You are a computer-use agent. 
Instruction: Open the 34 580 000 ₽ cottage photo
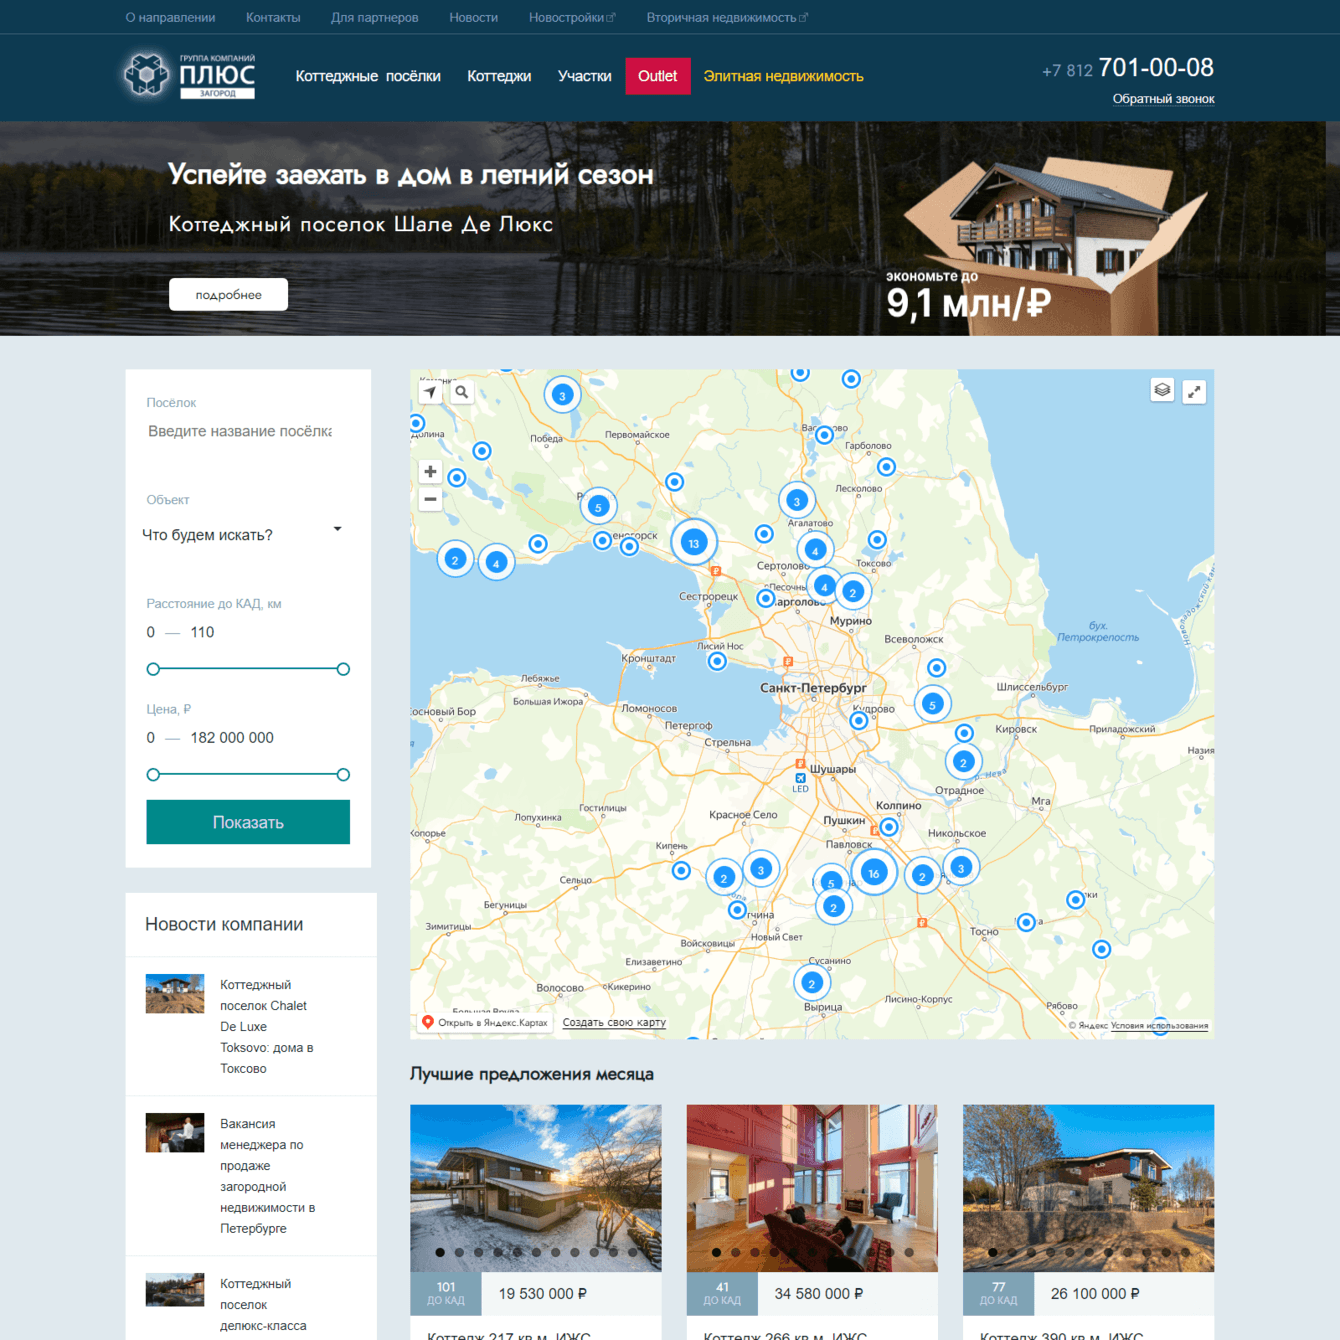(812, 1188)
